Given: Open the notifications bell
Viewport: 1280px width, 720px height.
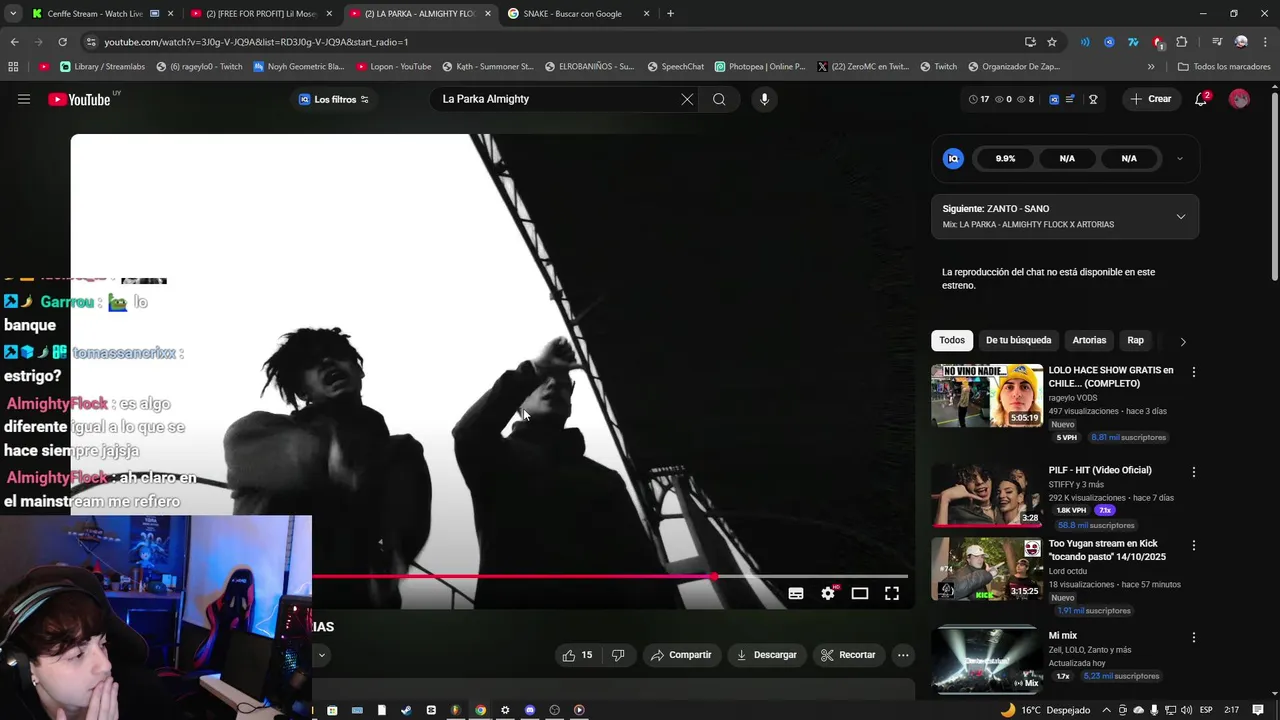Looking at the screenshot, I should 1201,99.
